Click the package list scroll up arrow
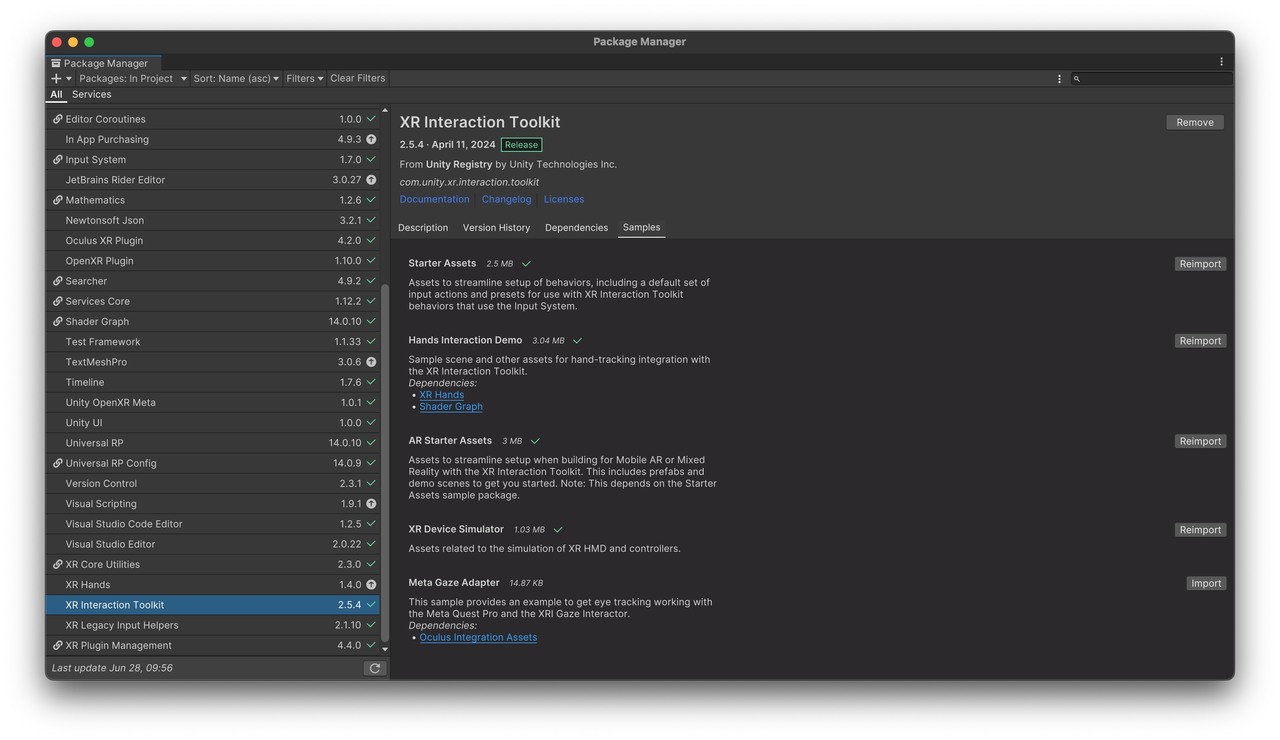The height and width of the screenshot is (740, 1280). 385,111
